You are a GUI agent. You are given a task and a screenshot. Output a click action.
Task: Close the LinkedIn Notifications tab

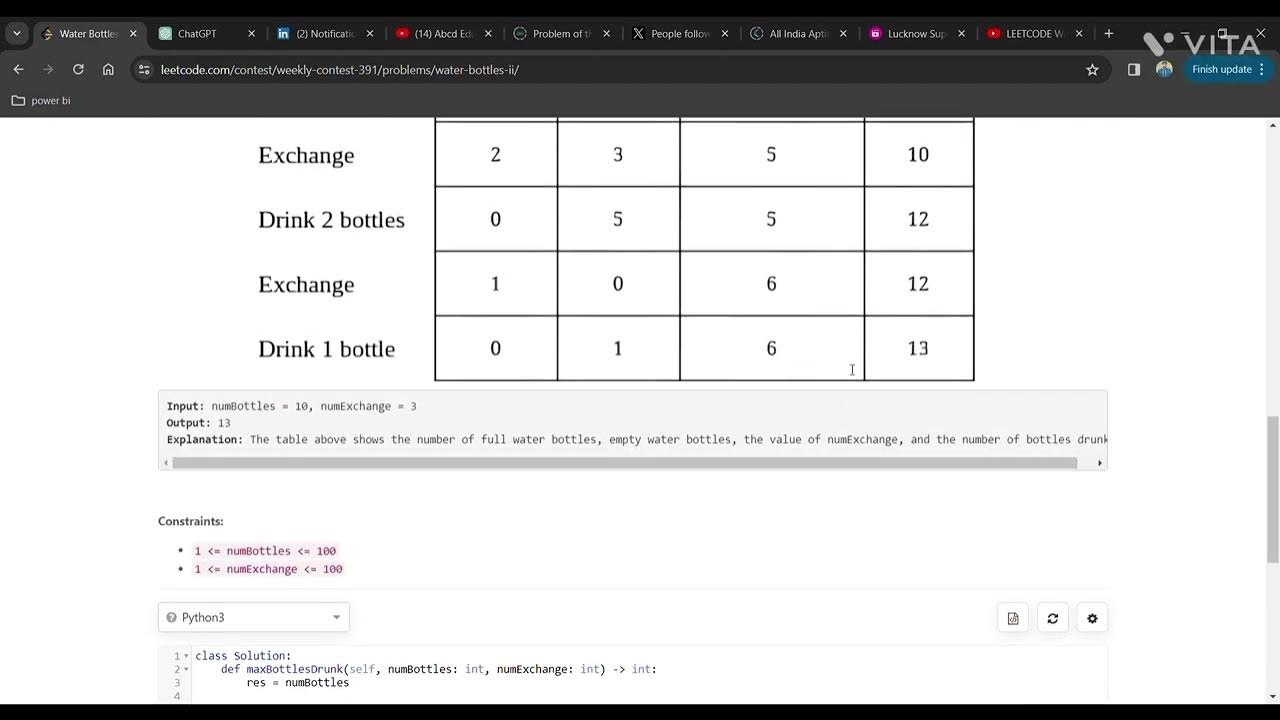(370, 33)
